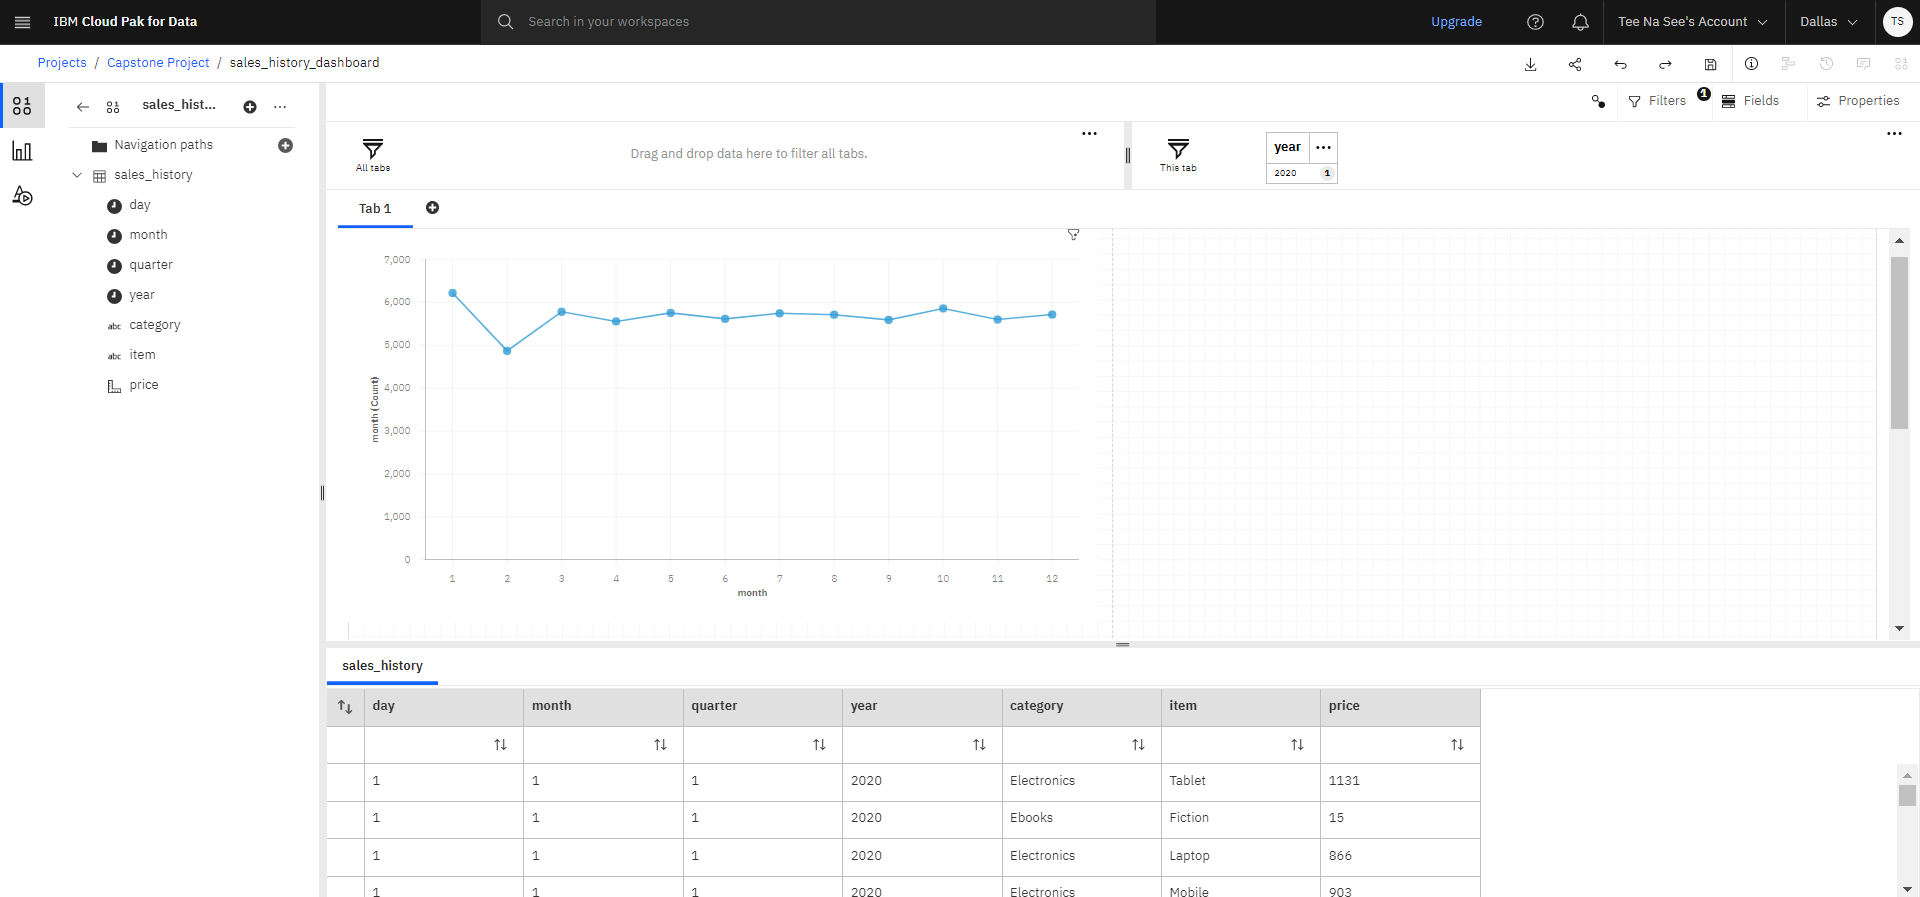Viewport: 1920px width, 897px height.
Task: Open the notifications bell
Action: pos(1580,22)
